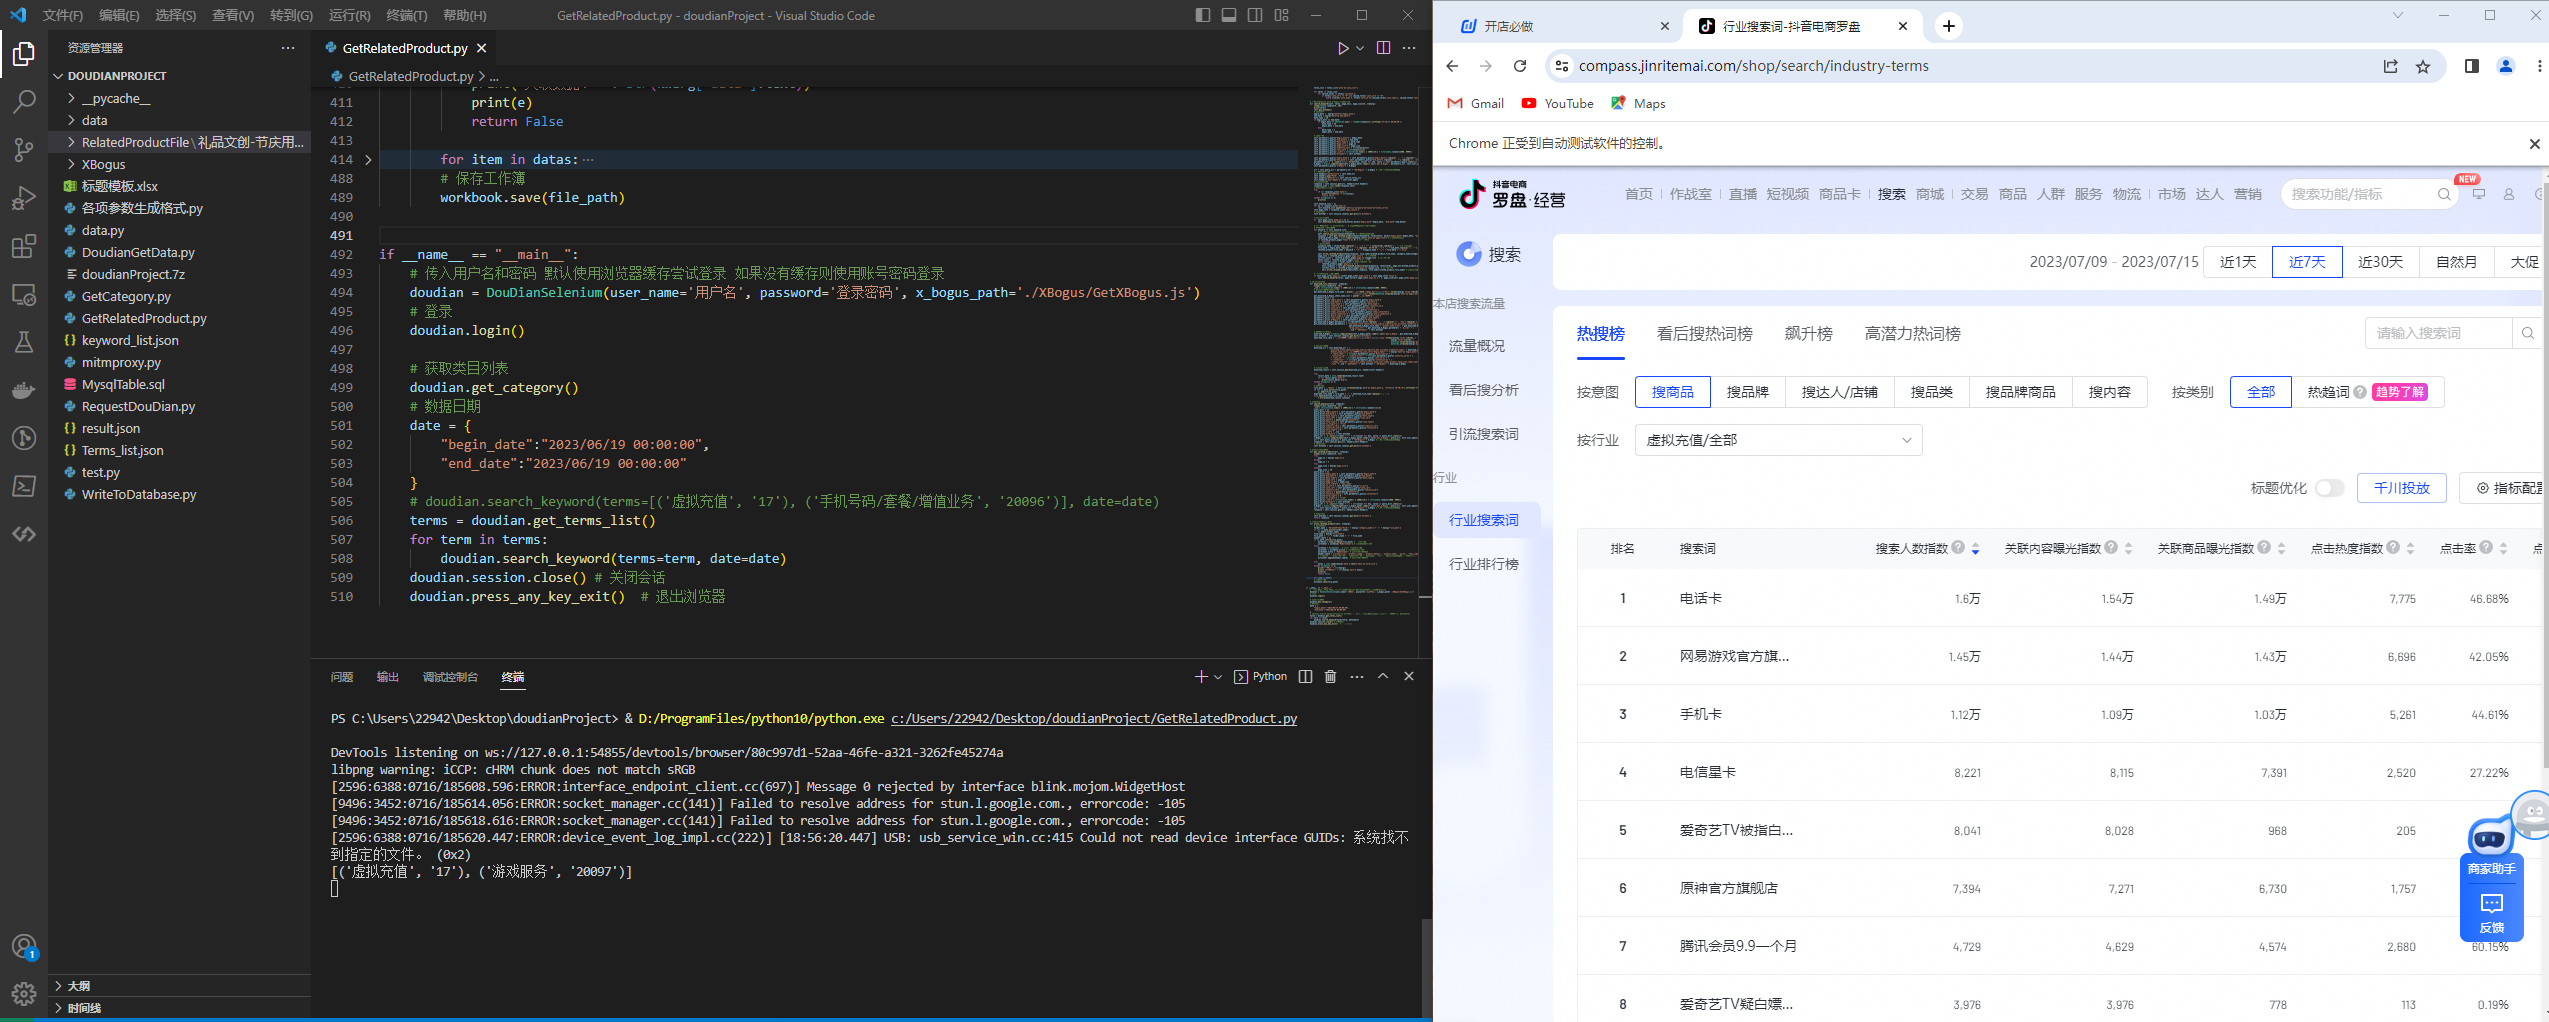Select the 搜品牌 intent option

click(1748, 392)
